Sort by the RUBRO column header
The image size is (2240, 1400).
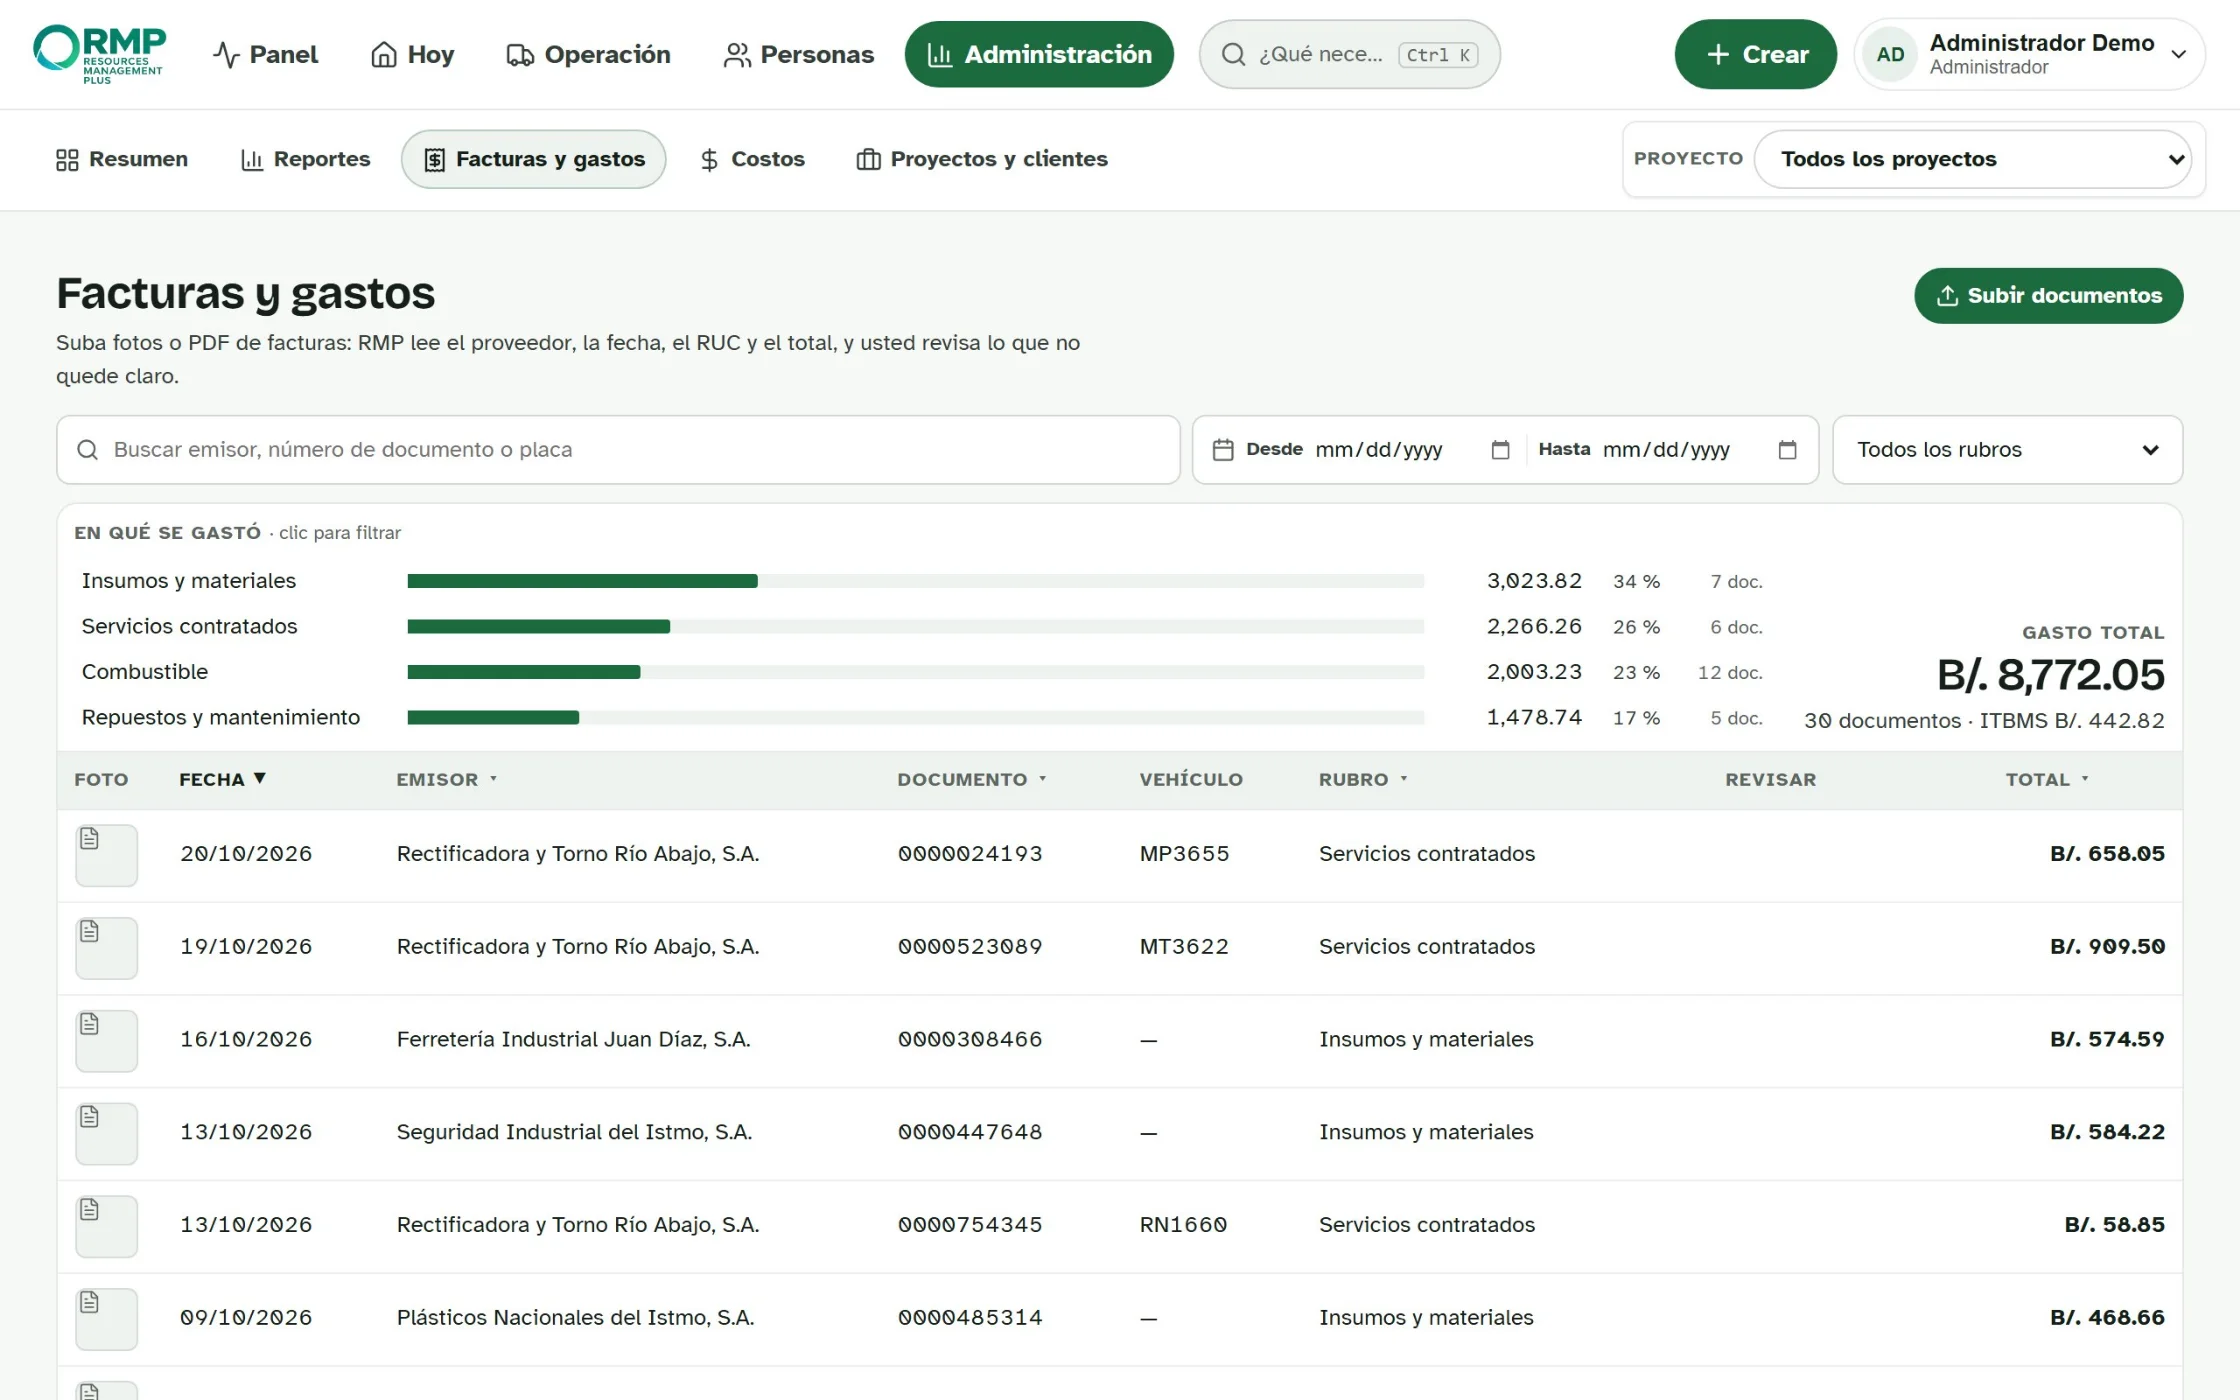[x=1363, y=779]
